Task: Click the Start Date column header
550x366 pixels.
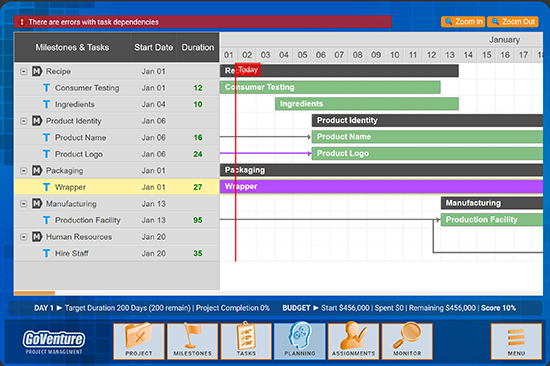Action: pos(154,47)
